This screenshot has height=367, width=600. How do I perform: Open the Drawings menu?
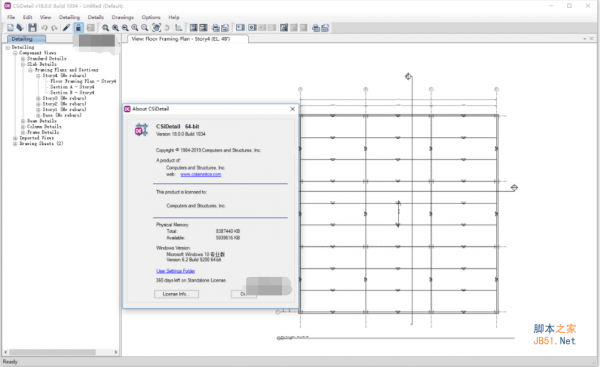(122, 17)
